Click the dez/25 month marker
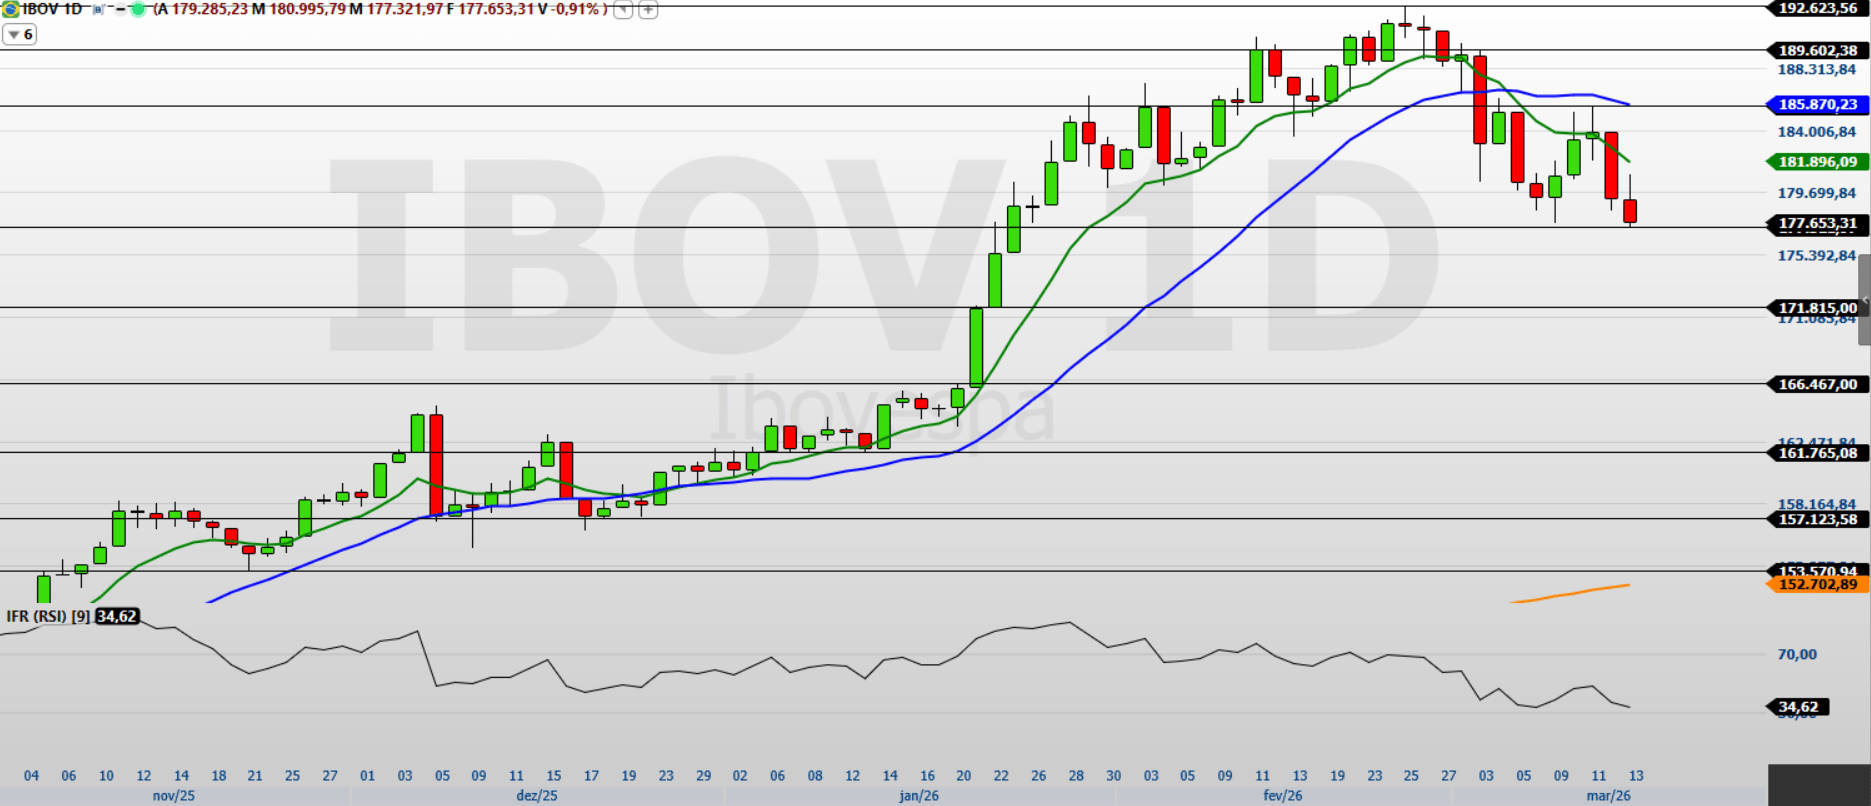The height and width of the screenshot is (806, 1871). click(537, 796)
